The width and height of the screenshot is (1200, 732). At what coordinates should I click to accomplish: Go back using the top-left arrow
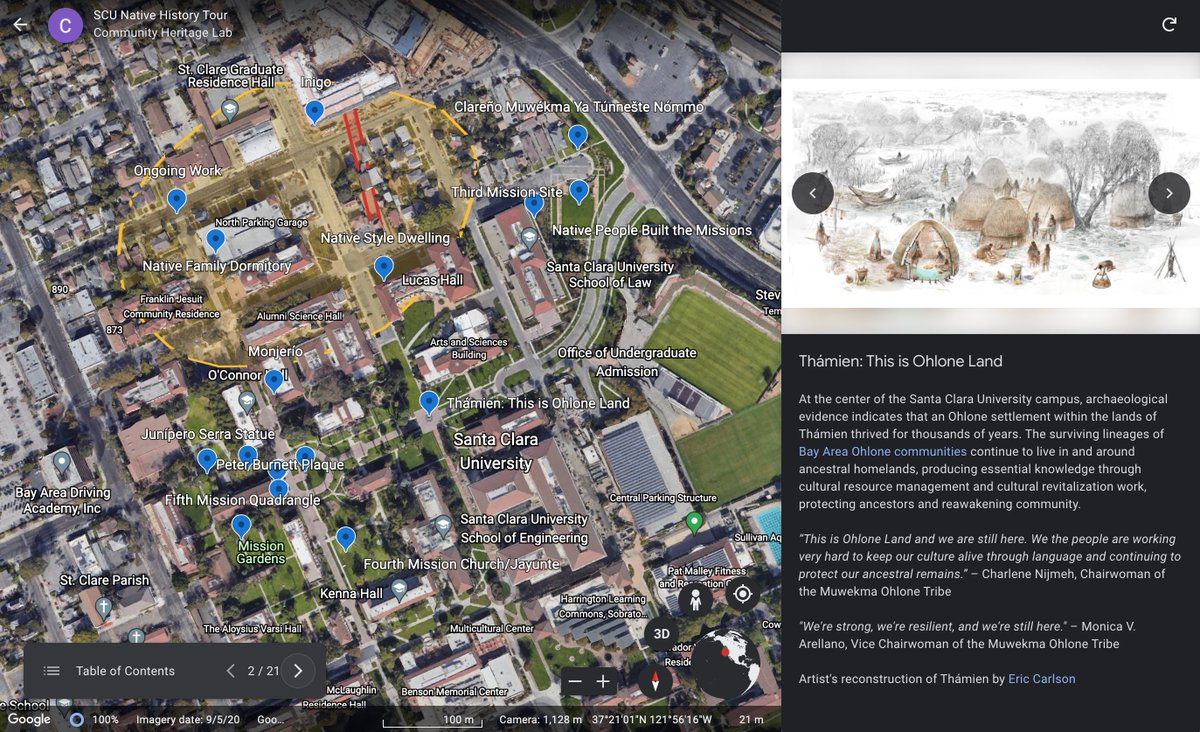pos(21,24)
